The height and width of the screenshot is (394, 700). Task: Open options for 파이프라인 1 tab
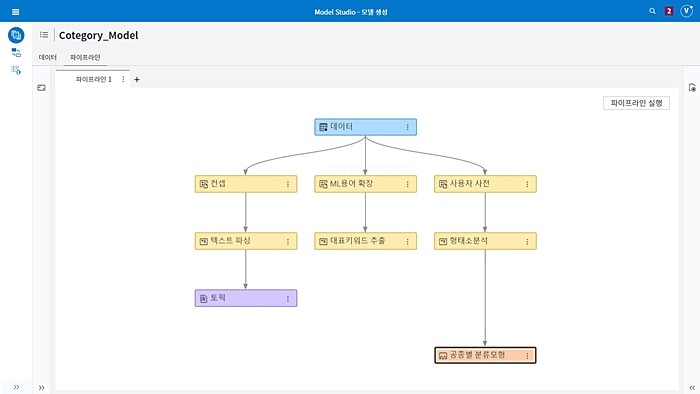pyautogui.click(x=123, y=79)
